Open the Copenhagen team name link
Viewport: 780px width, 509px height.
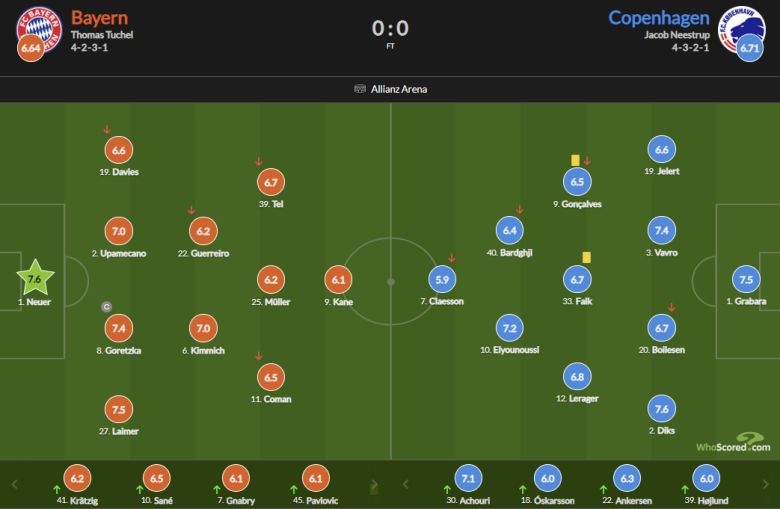click(659, 17)
